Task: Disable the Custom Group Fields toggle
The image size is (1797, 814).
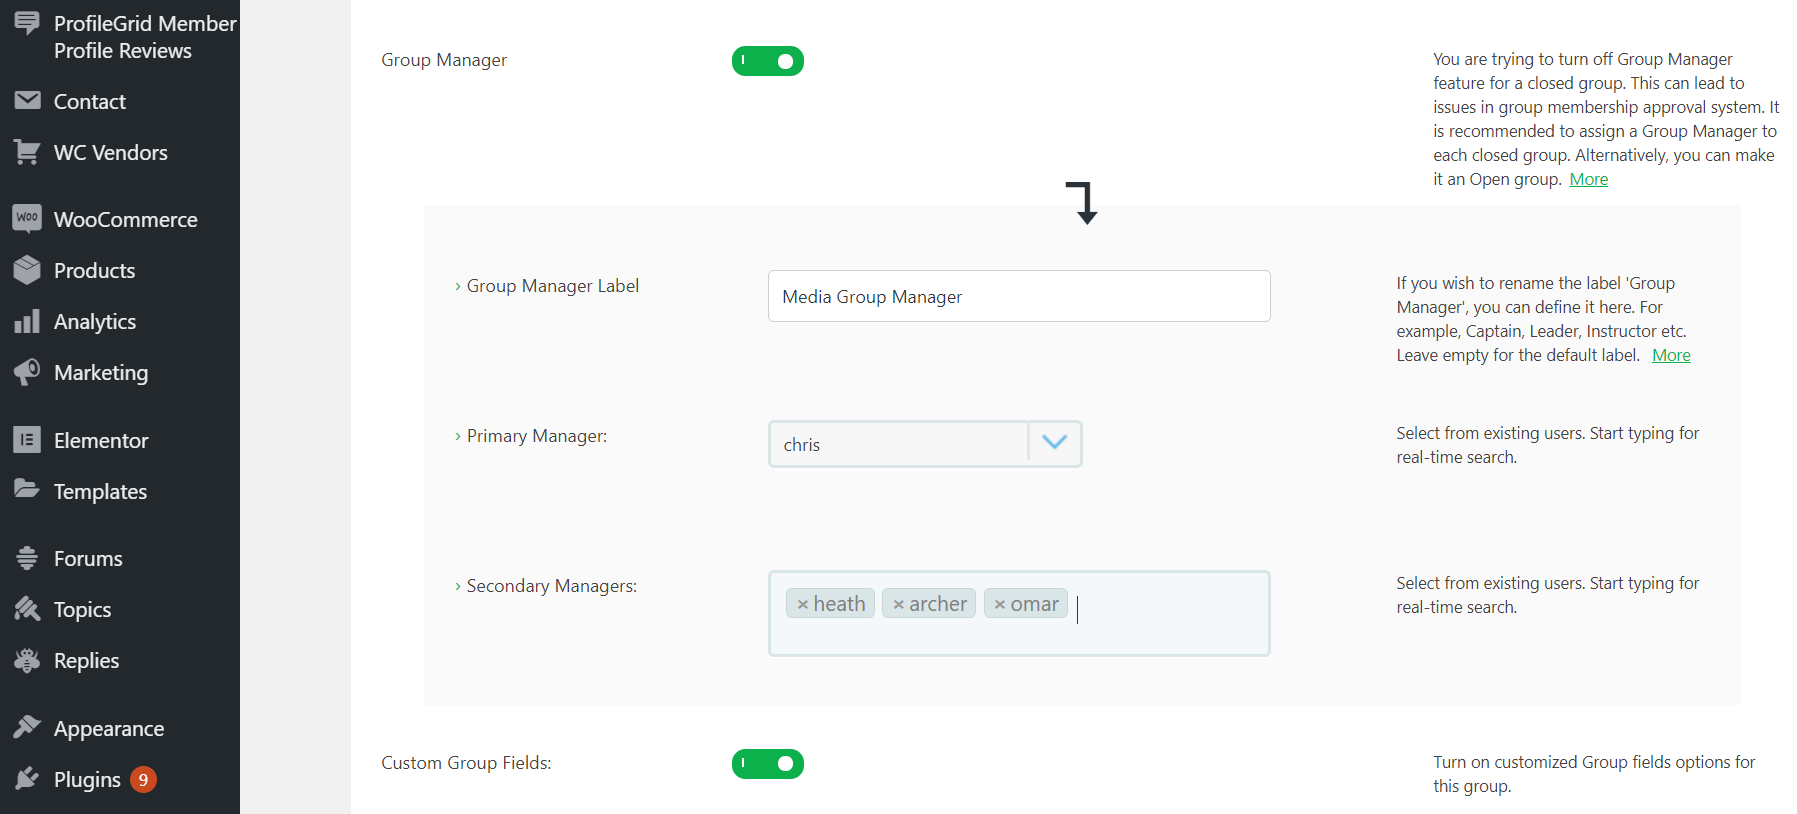Action: (x=767, y=764)
